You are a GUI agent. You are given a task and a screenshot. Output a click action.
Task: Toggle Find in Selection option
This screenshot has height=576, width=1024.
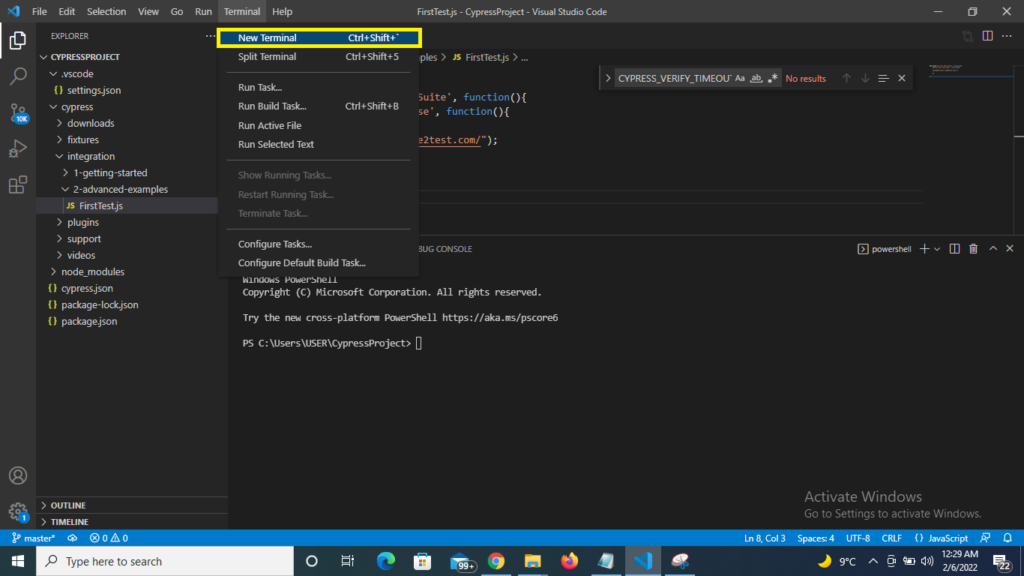coord(884,78)
